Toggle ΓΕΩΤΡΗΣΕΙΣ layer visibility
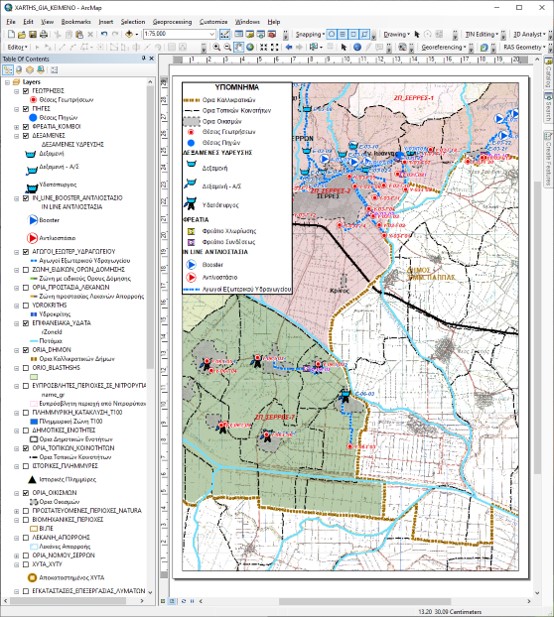 point(26,91)
